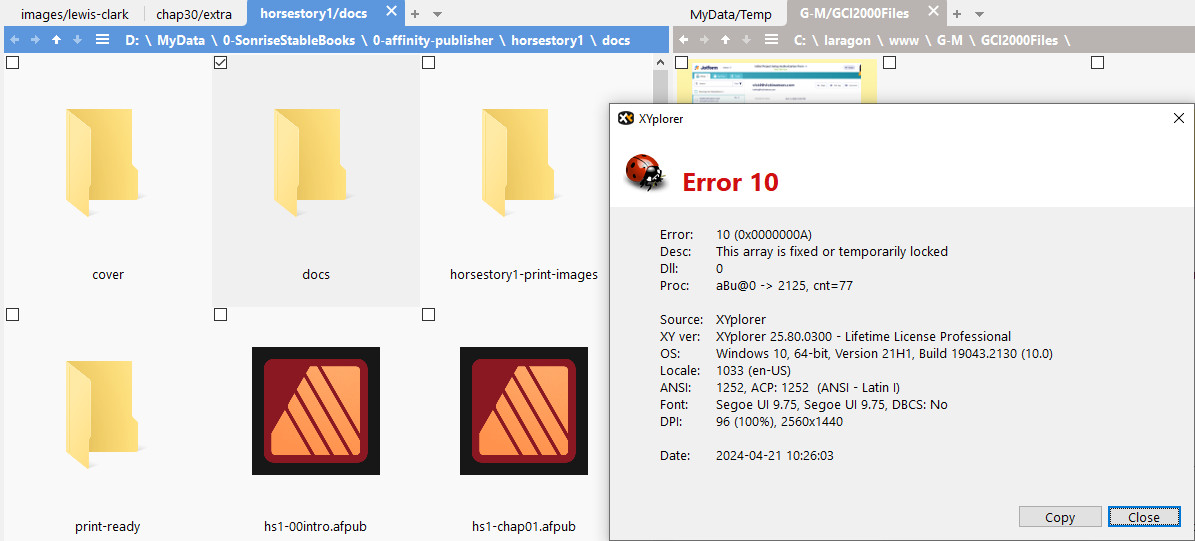
Task: Tick the hs1-00intro.afpub checkbox
Action: 220,315
